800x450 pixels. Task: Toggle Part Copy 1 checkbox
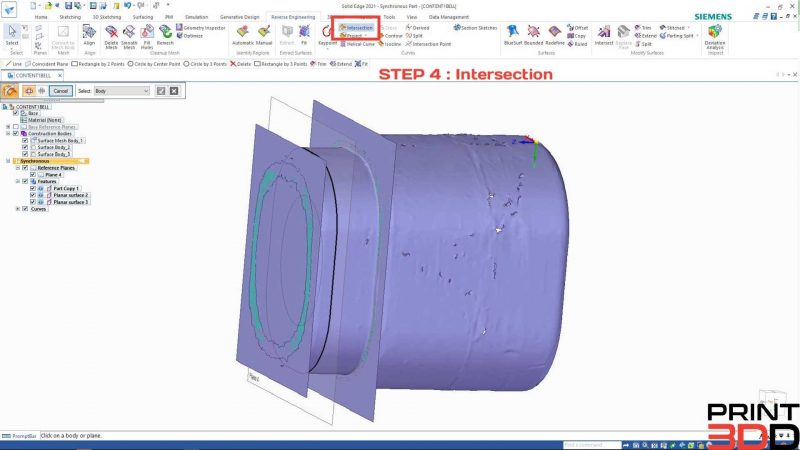pos(33,188)
